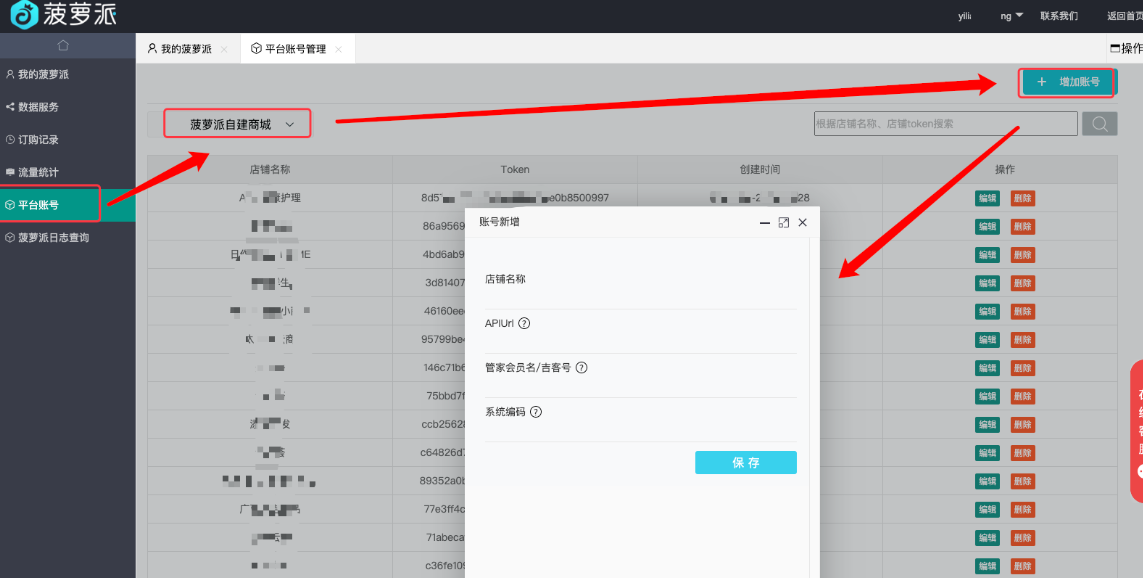
Task: Expand the 菠萝派自建商城 platform dropdown
Action: pos(237,124)
